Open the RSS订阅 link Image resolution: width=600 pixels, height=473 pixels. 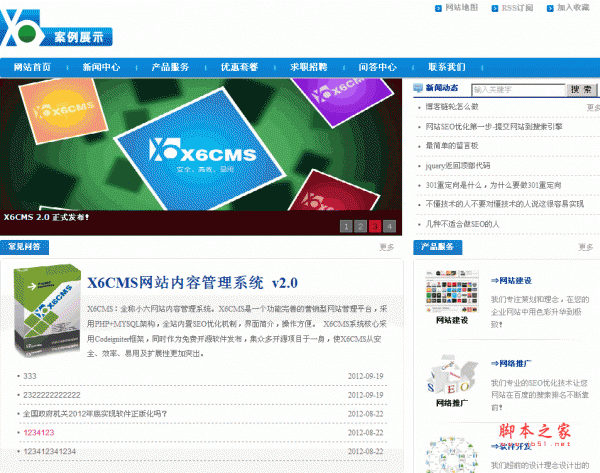(517, 8)
